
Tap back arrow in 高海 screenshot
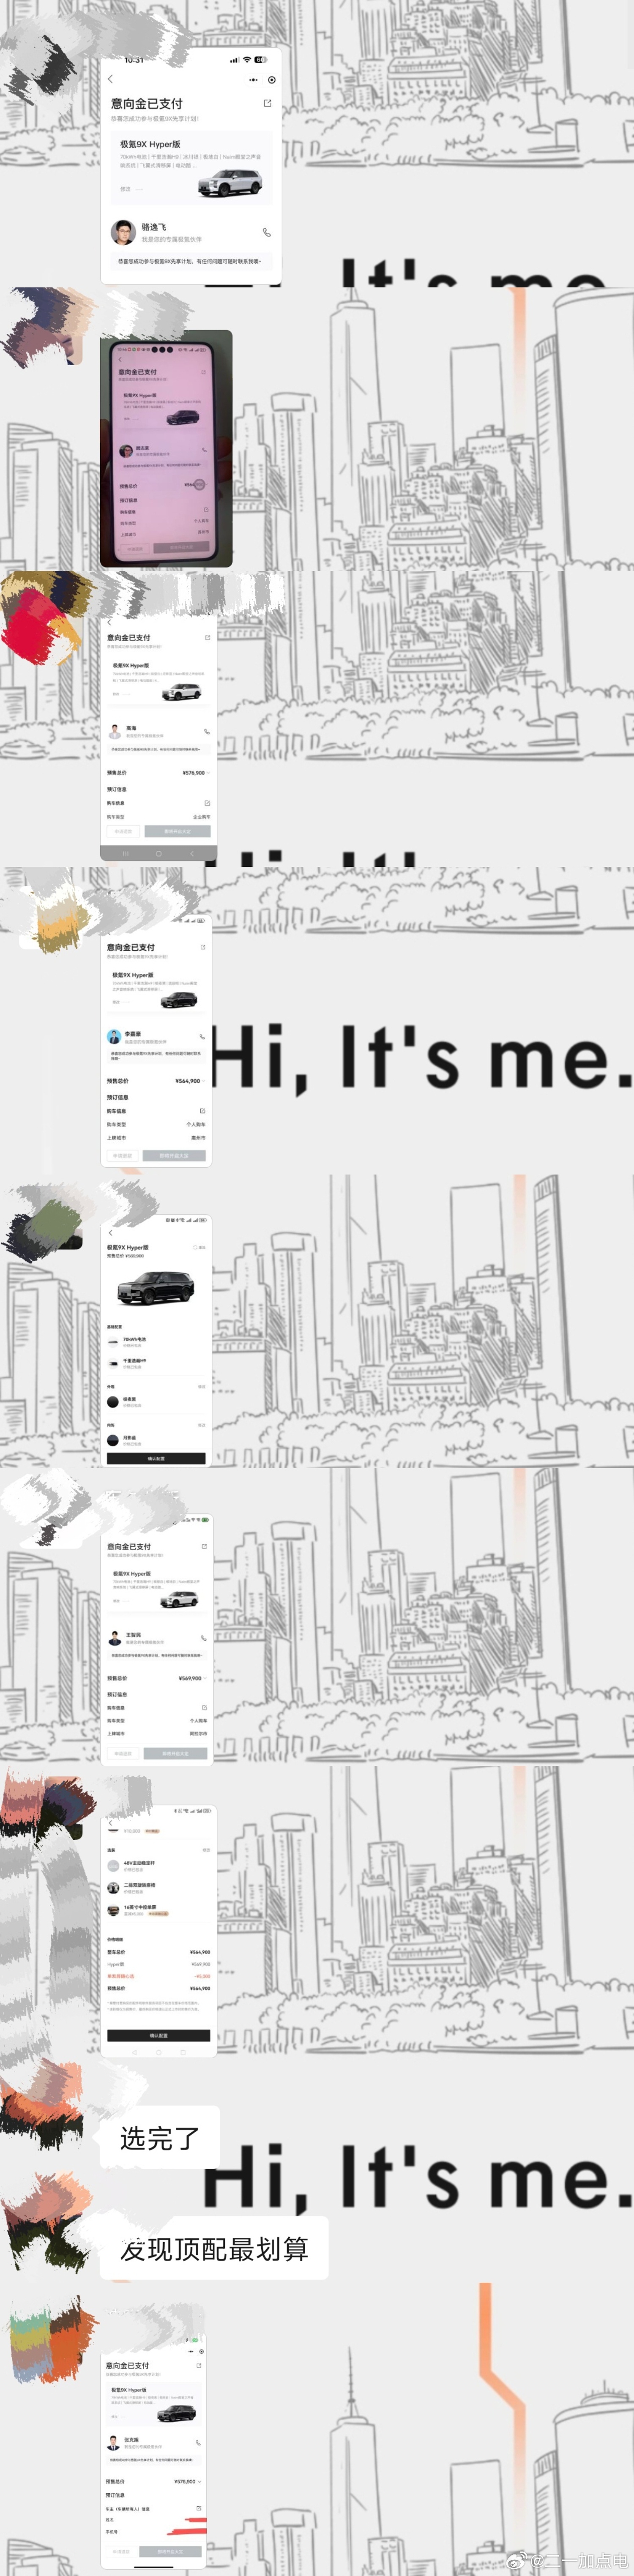tap(110, 623)
